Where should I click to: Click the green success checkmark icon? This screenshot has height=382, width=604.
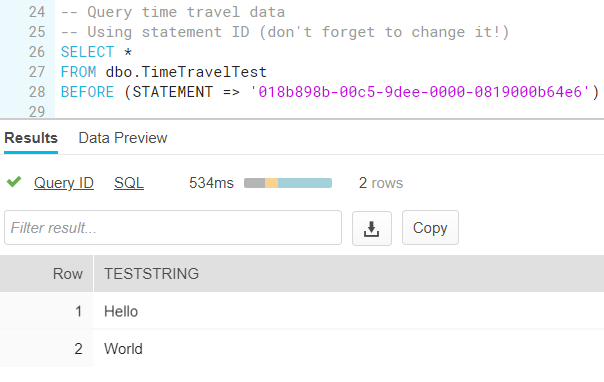14,182
